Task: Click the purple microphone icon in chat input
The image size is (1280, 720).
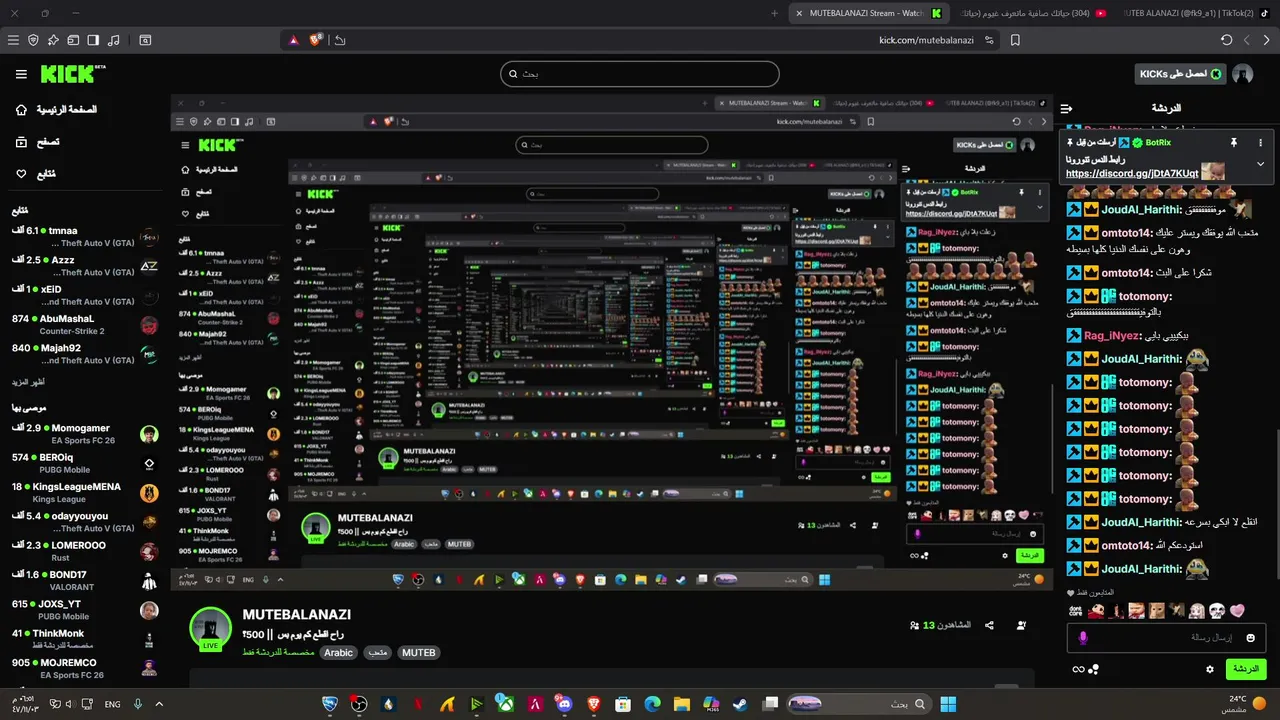Action: point(1083,637)
